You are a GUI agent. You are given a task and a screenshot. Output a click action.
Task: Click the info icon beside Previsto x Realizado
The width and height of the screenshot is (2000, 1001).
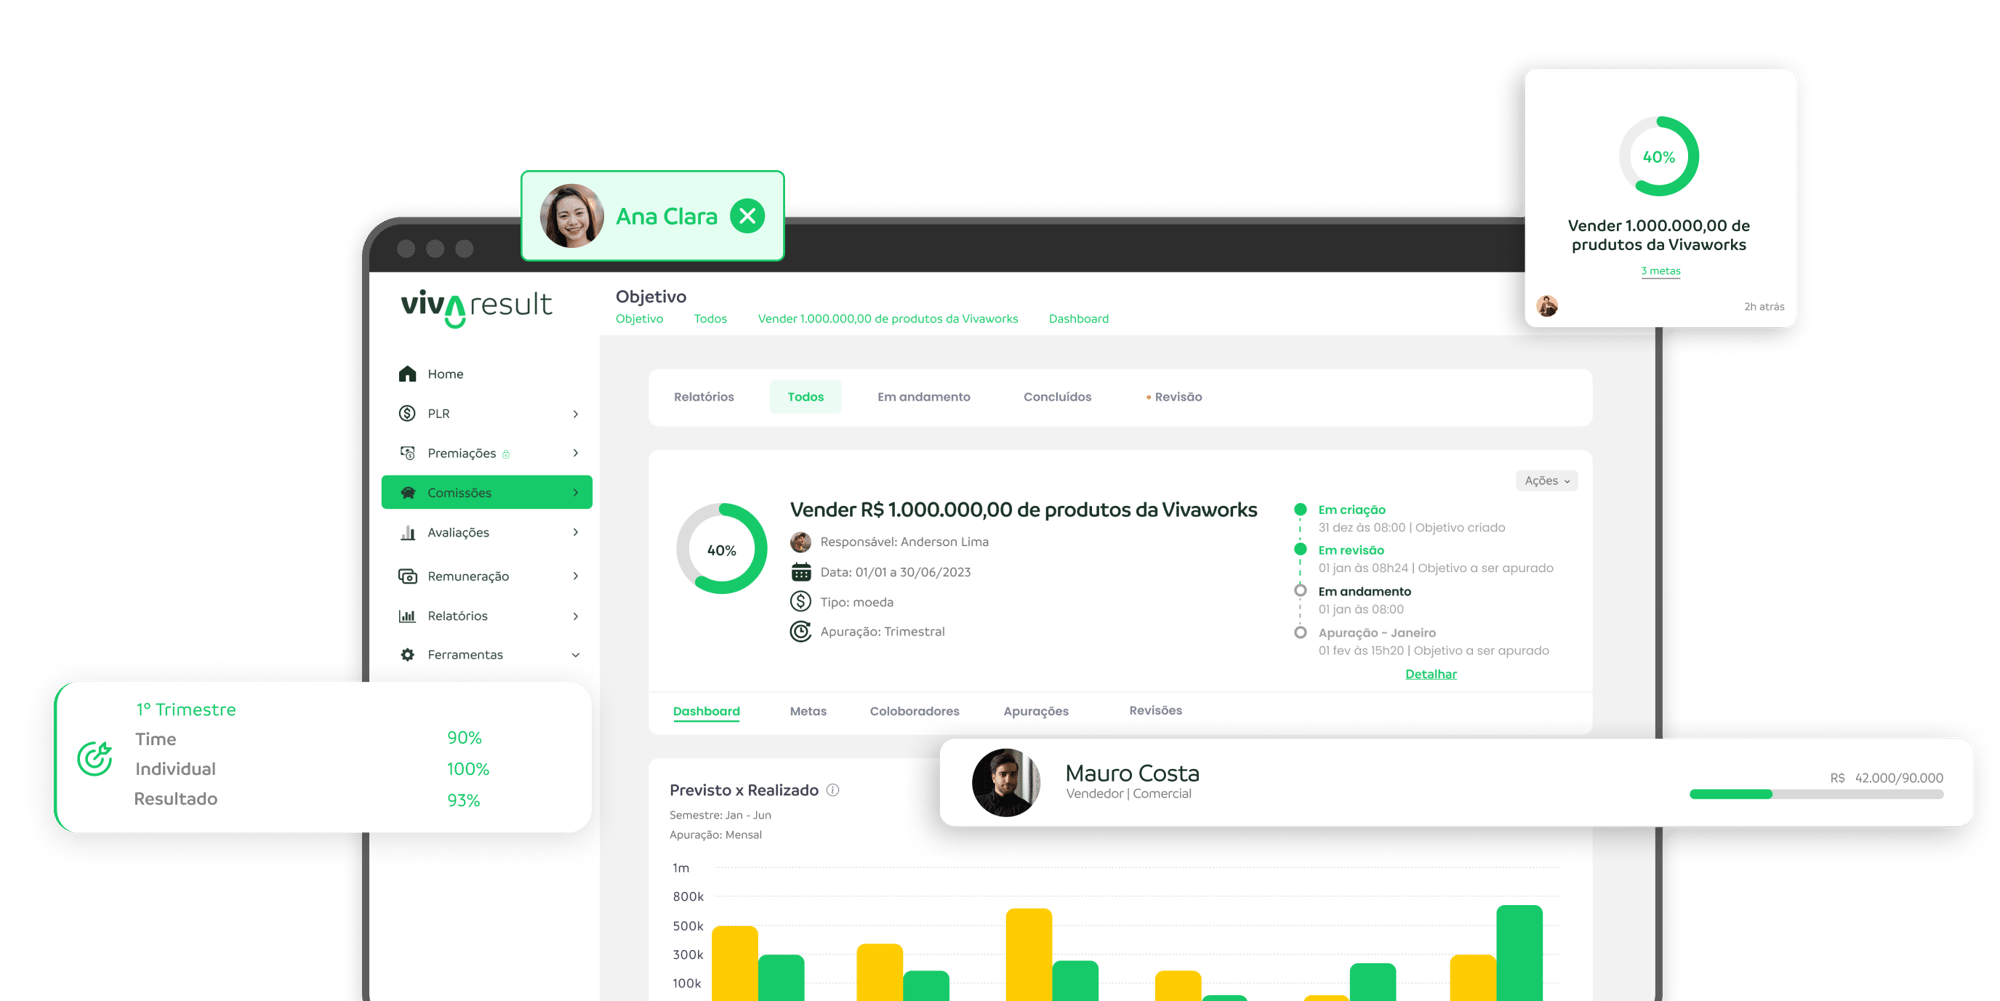tap(833, 790)
